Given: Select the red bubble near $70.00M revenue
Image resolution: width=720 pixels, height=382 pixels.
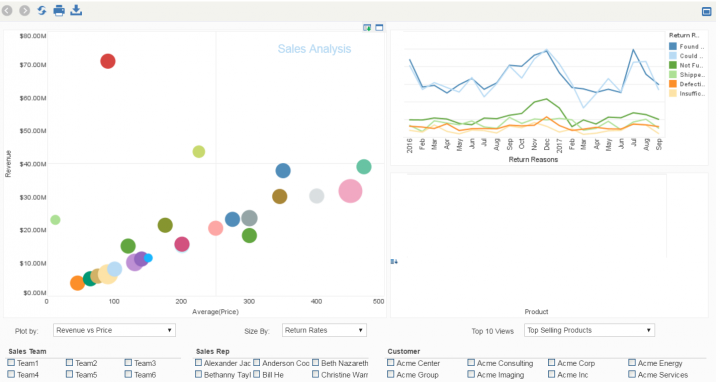Looking at the screenshot, I should point(107,61).
